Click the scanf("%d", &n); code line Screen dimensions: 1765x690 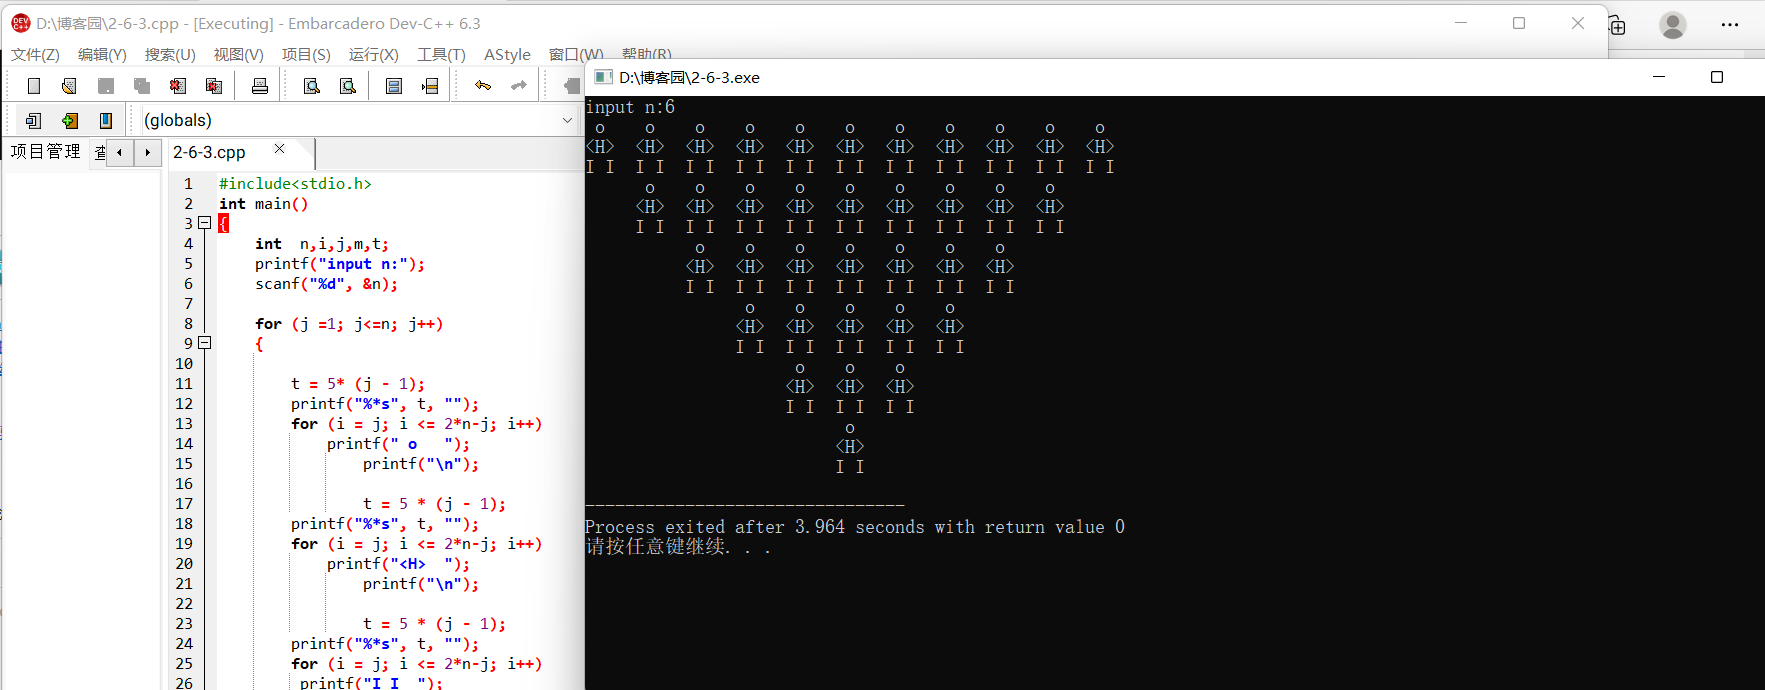[326, 284]
